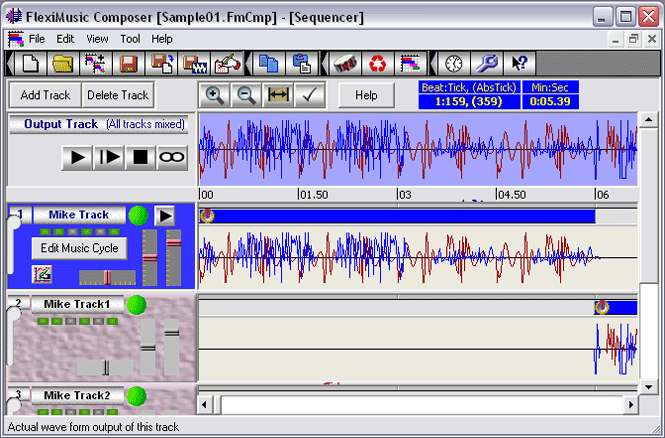This screenshot has width=665, height=438.
Task: Toggle first small green indicator under Mike Track
Action: tap(45, 232)
